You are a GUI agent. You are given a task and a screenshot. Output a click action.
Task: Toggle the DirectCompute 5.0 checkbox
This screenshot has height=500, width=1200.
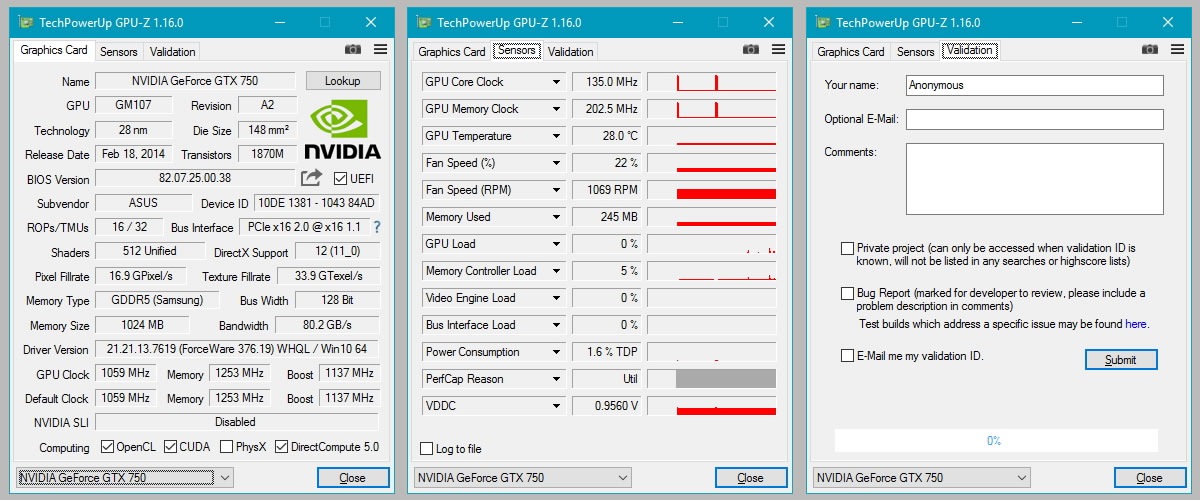(282, 447)
